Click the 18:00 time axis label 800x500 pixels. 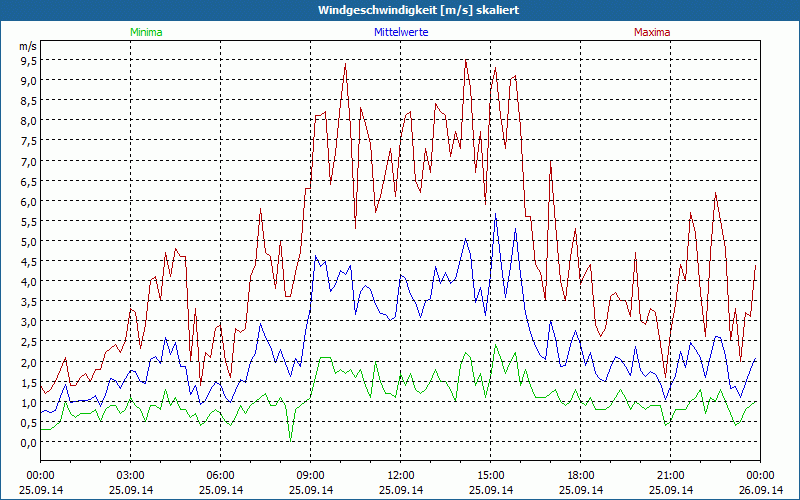(x=581, y=475)
